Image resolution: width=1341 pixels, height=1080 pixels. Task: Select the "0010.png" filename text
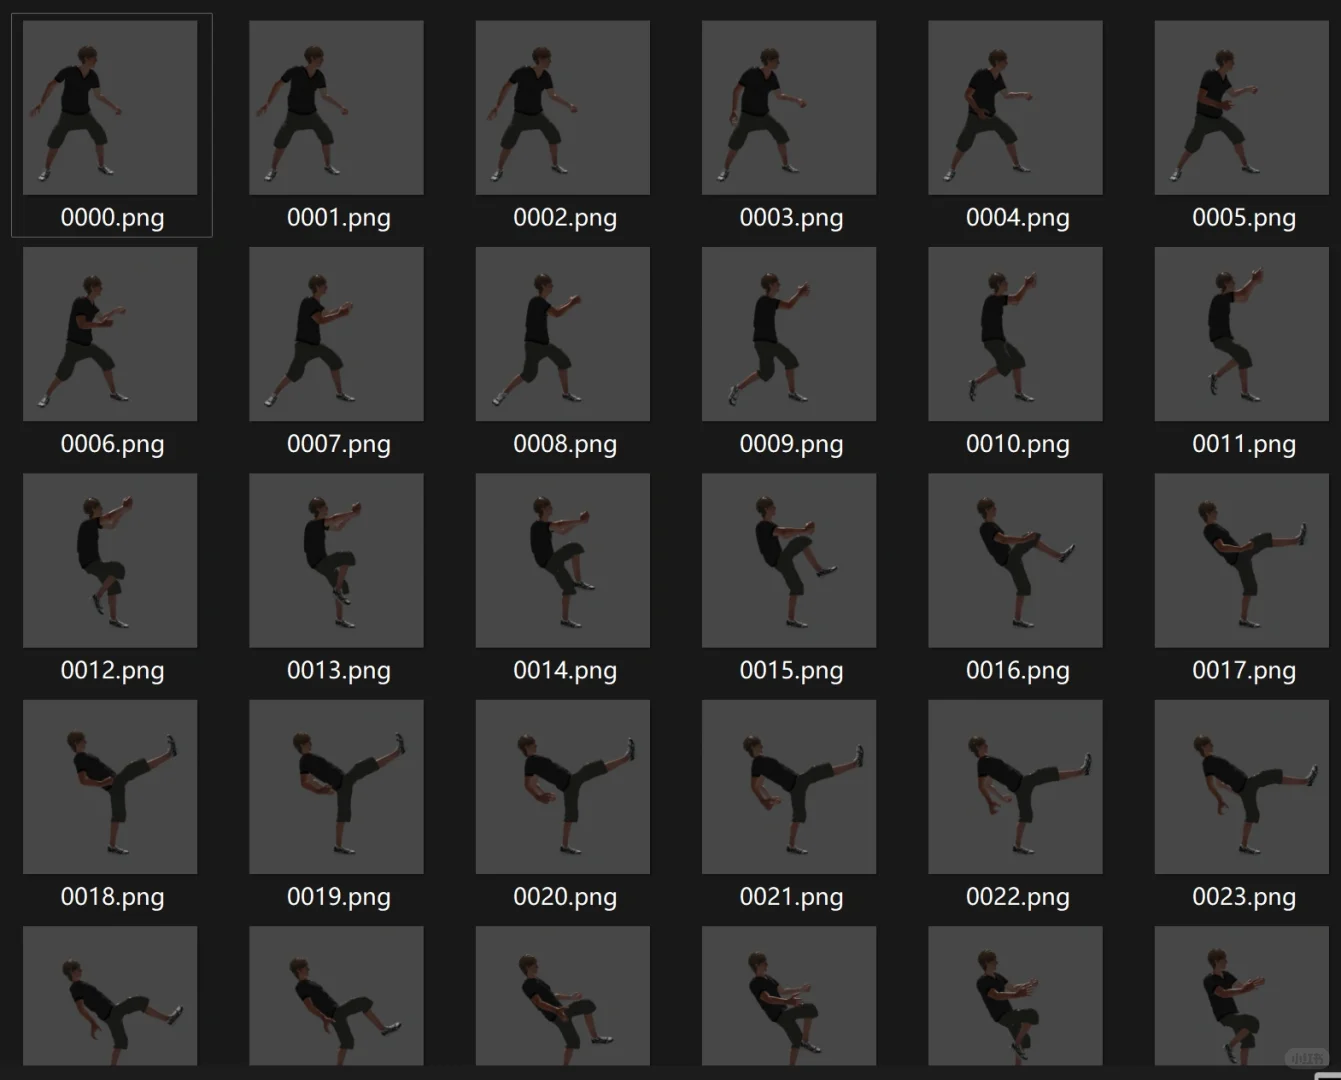coord(1018,444)
